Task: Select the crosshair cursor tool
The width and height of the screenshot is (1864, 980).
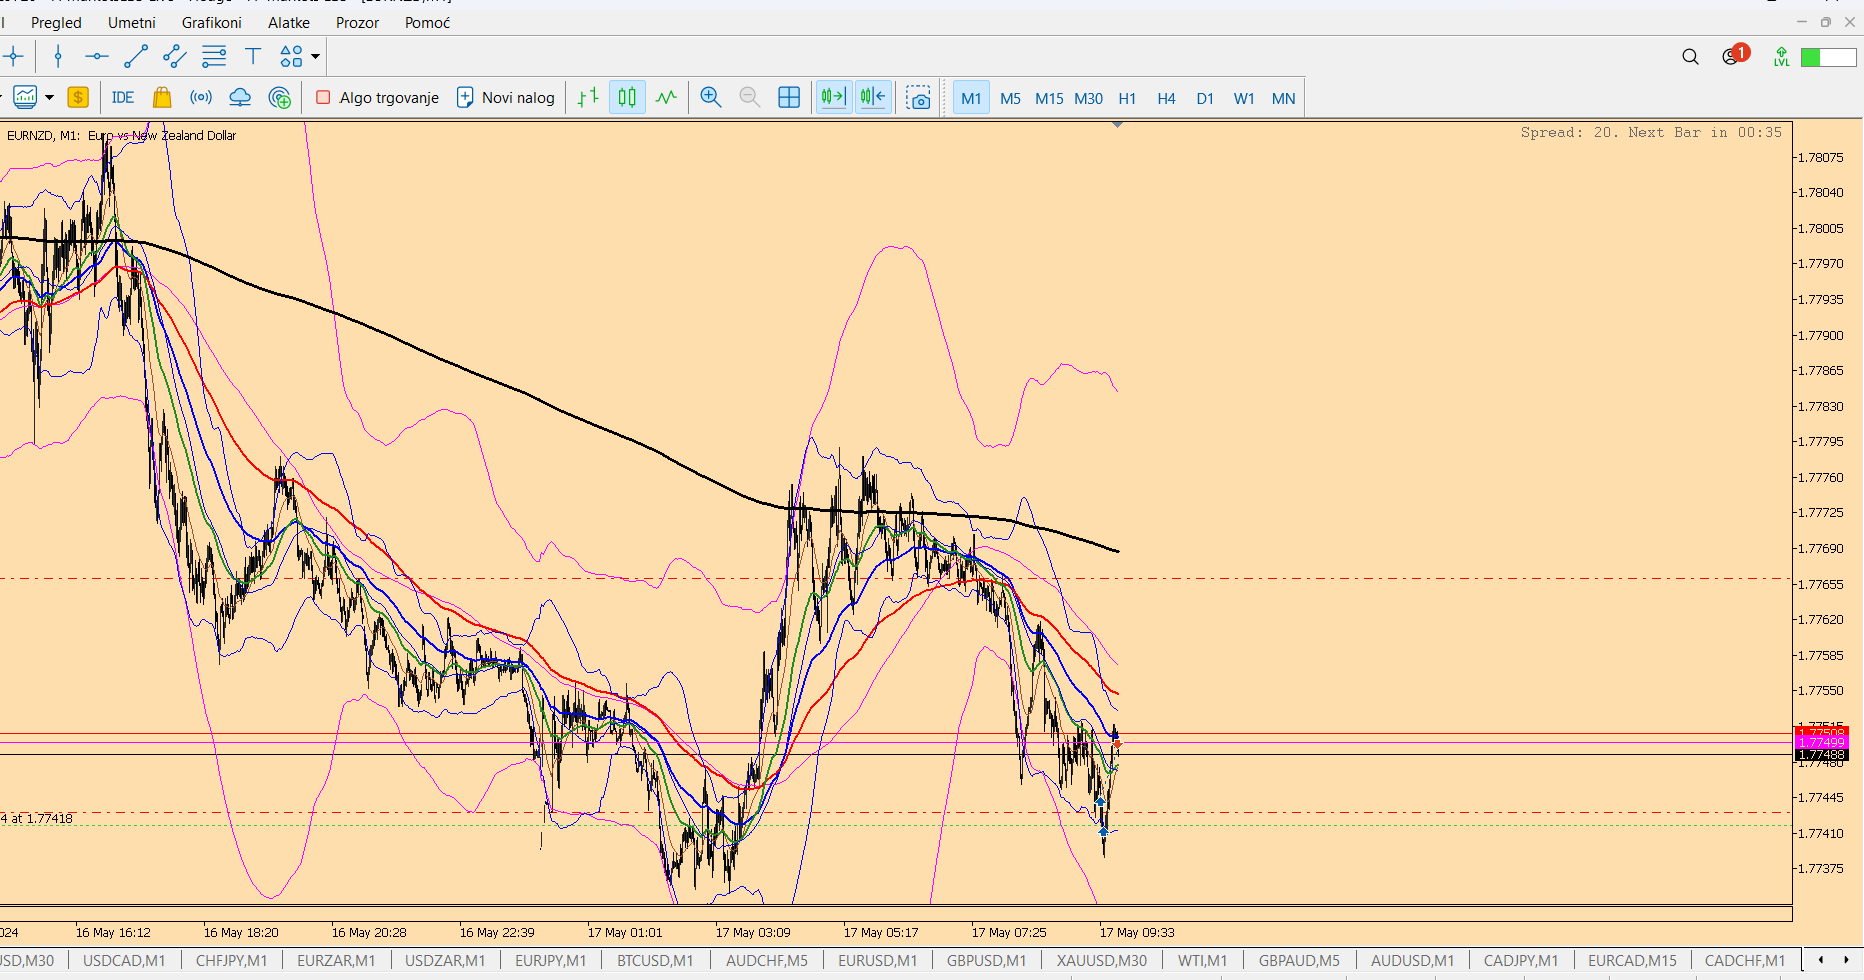Action: [13, 57]
